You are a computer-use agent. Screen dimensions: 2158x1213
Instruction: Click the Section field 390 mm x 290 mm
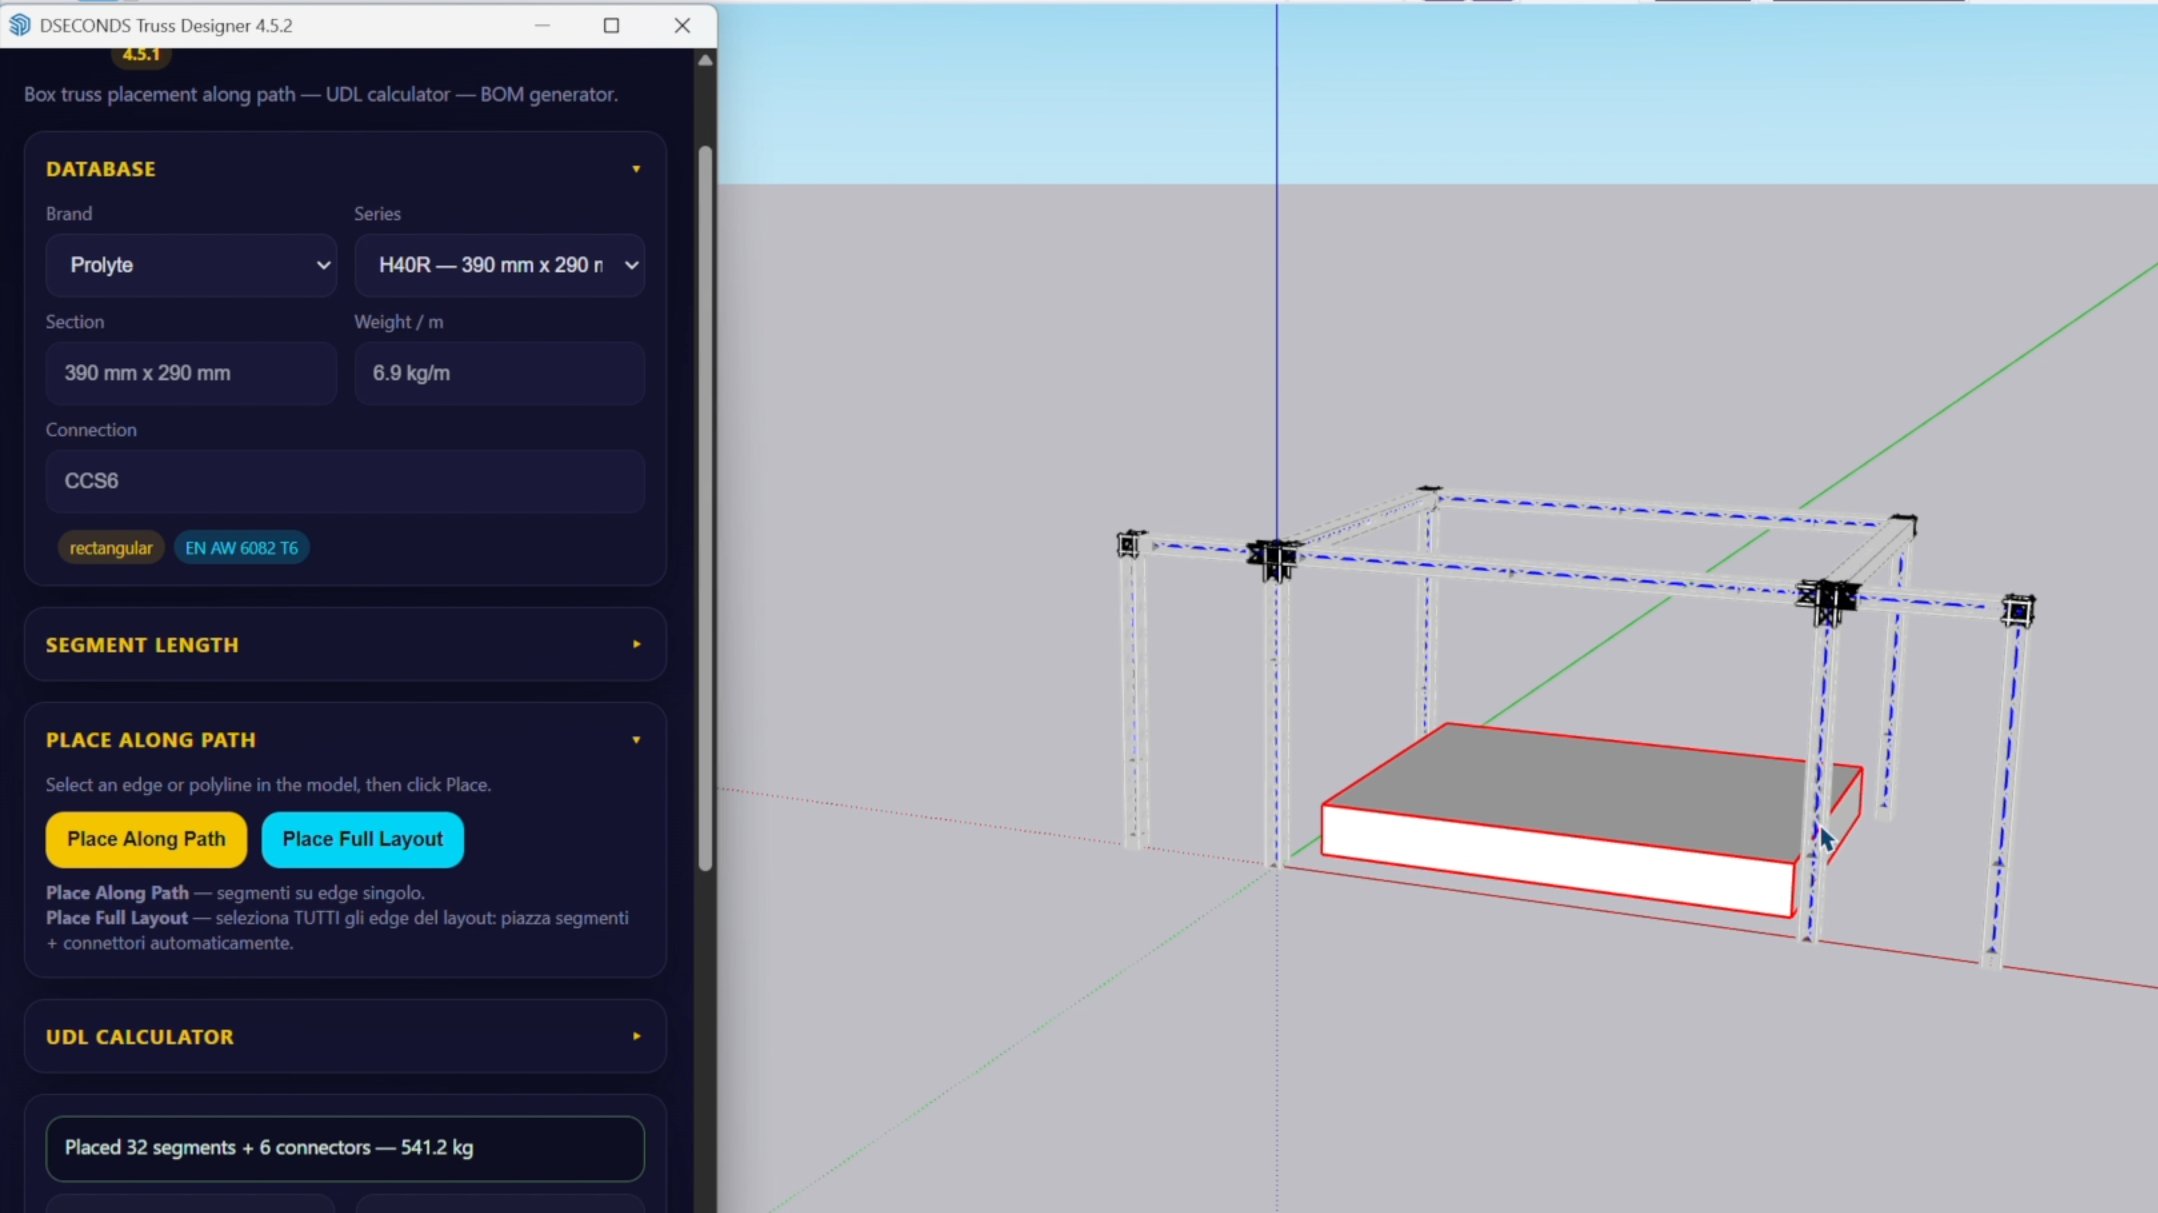(191, 373)
